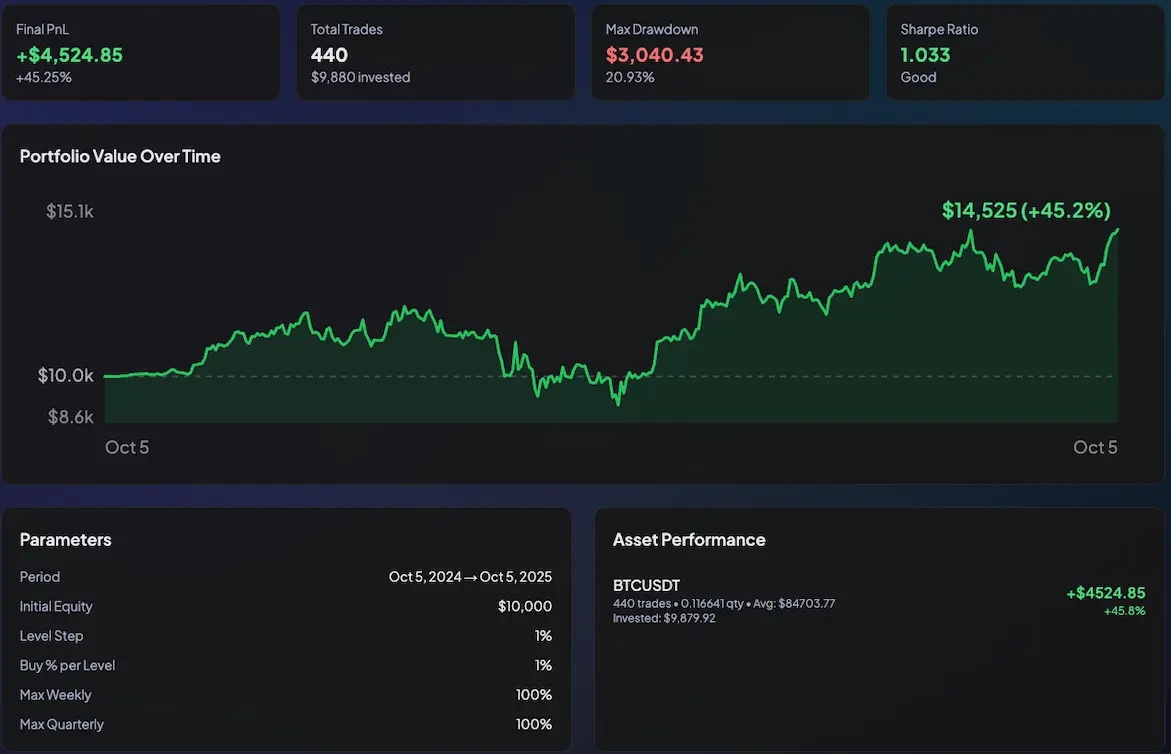Click the Portfolio Value Over Time chart title
The image size is (1171, 754).
[120, 156]
